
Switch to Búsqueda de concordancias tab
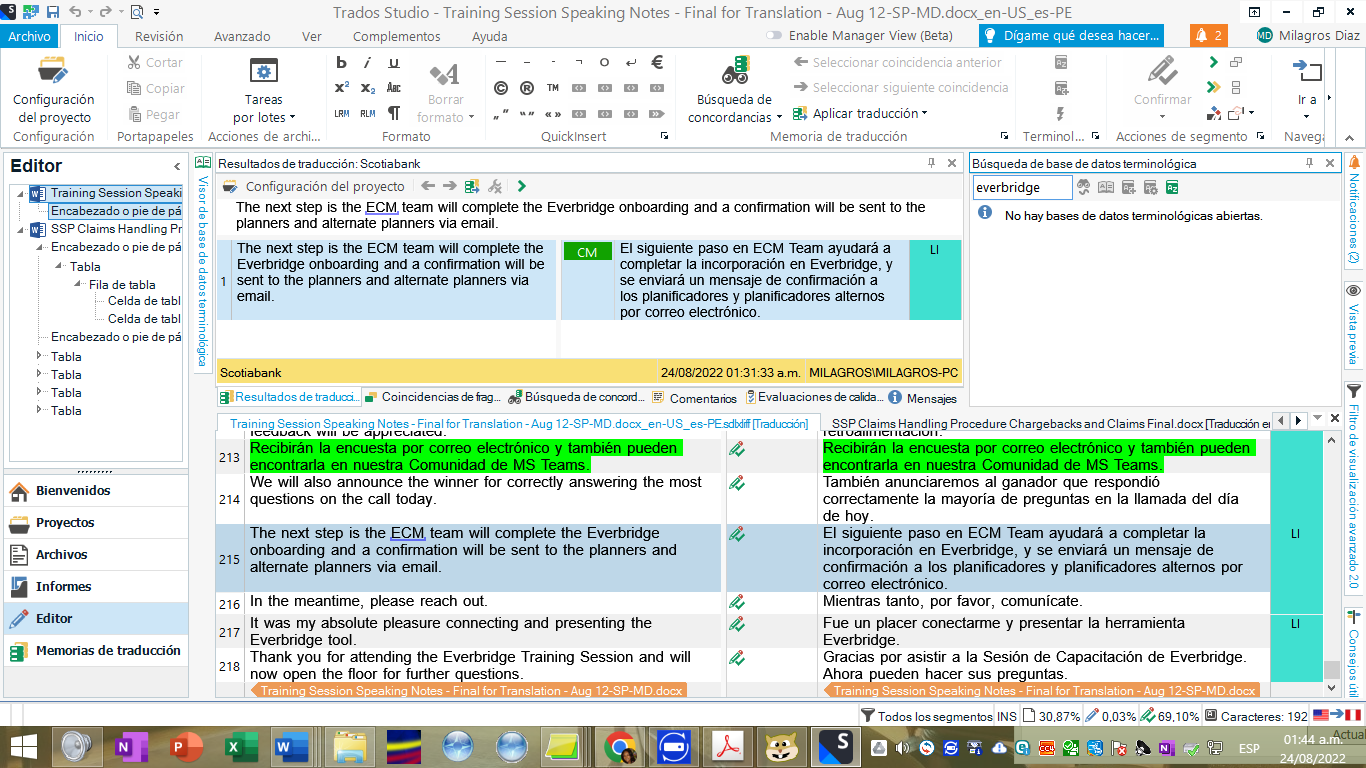click(x=576, y=397)
